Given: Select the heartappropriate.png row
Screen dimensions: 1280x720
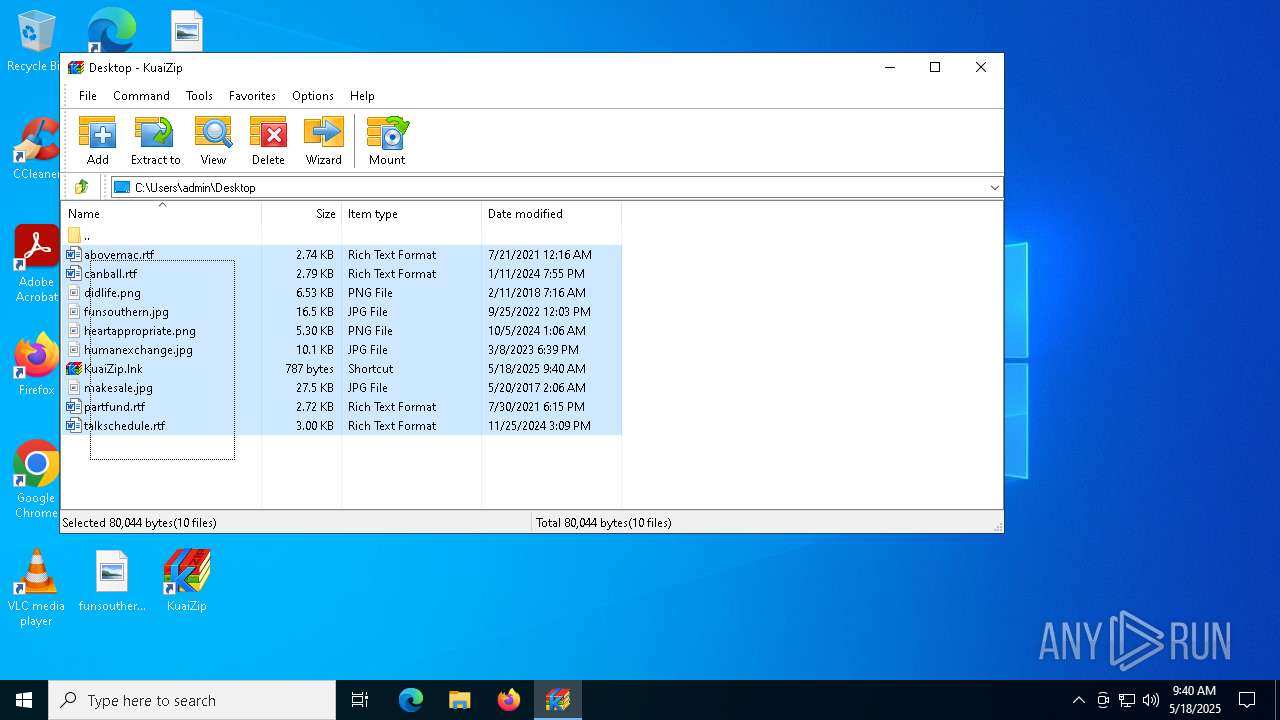Looking at the screenshot, I should click(342, 331).
